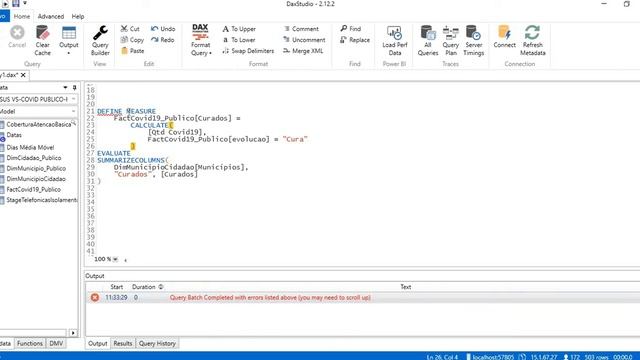Refresh Metadata from the model
The image size is (640, 360).
[x=533, y=40]
